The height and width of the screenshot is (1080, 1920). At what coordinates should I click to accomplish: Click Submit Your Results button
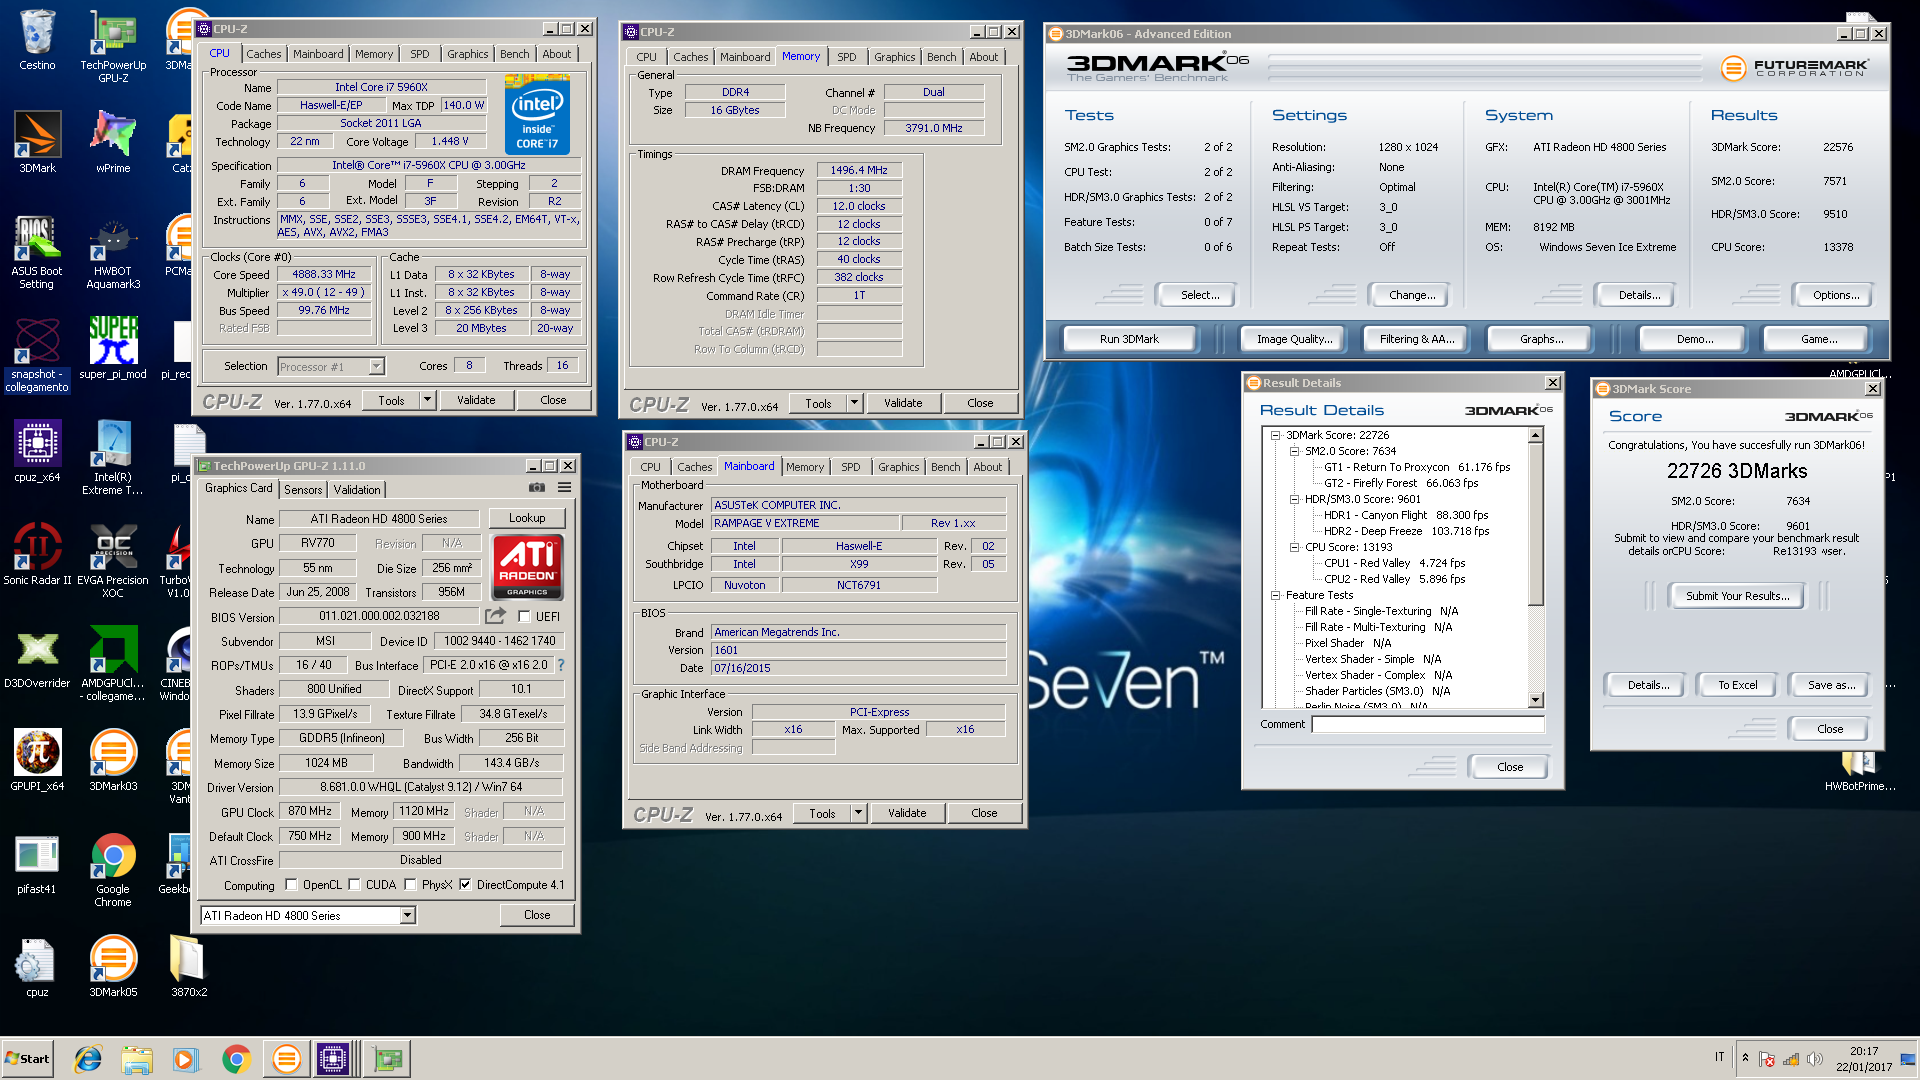pos(1737,596)
